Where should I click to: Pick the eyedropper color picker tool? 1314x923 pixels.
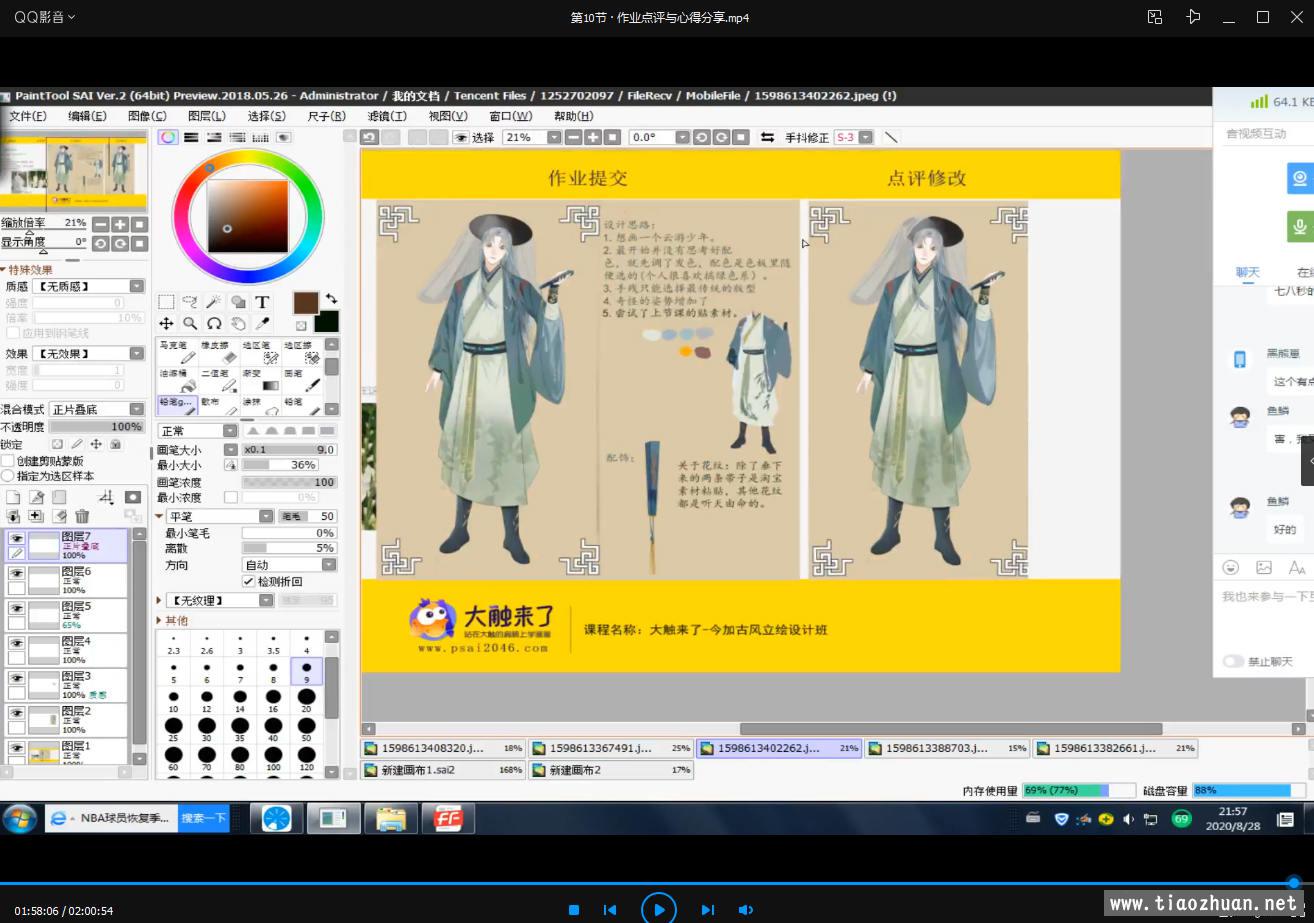(262, 324)
